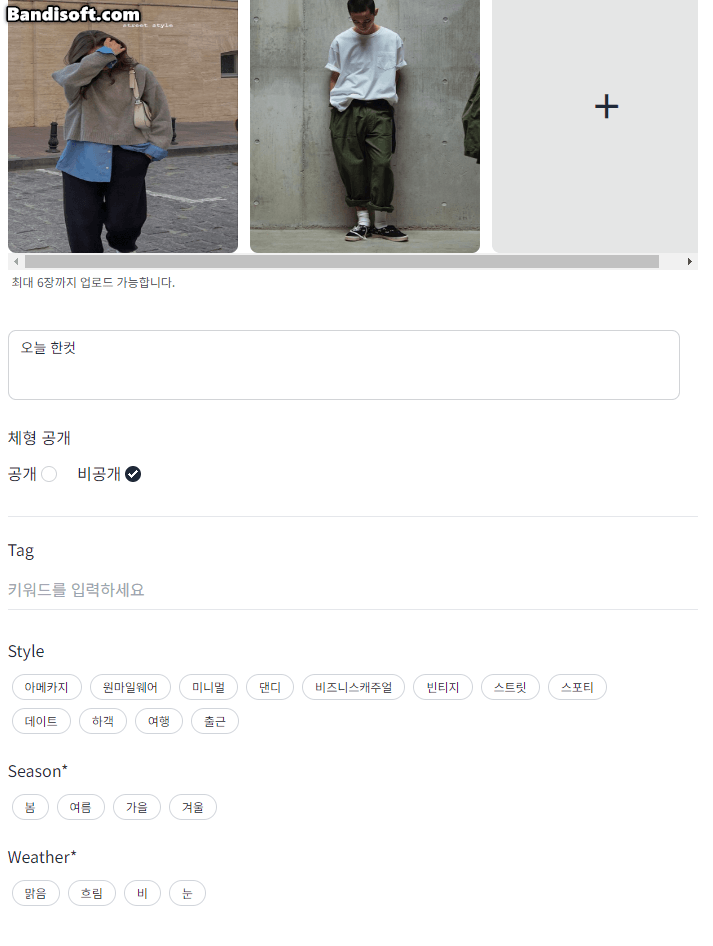Viewport: 713px width, 946px height.
Task: Select the 비공개 checked radio option
Action: [x=133, y=474]
